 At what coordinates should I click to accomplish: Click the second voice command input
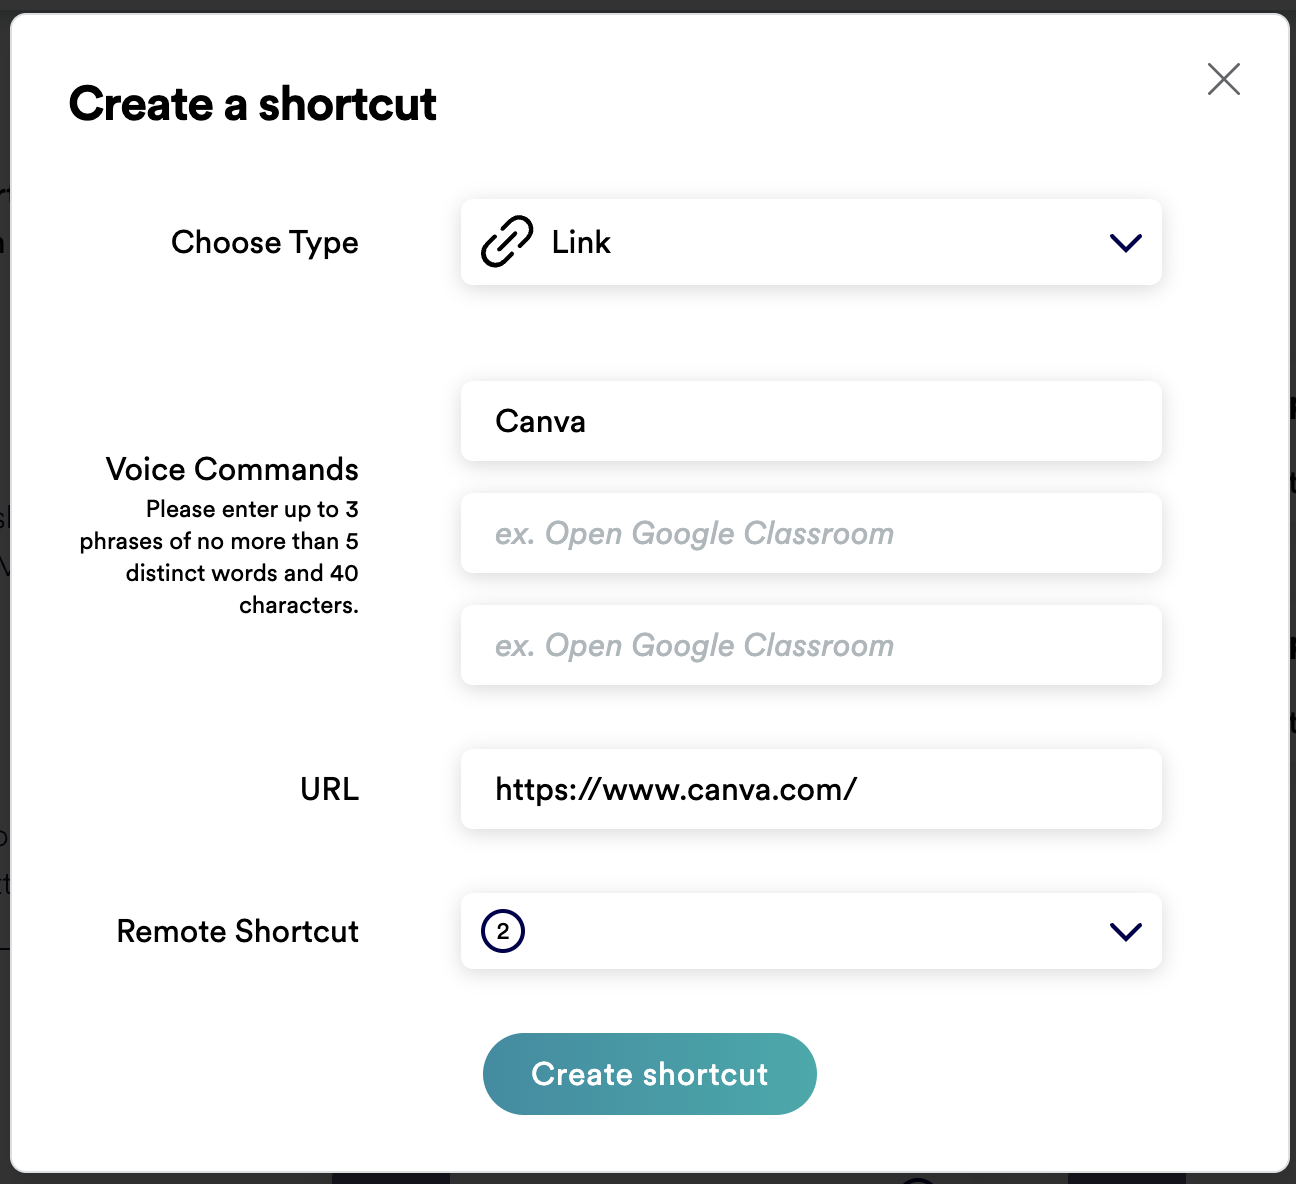point(810,533)
